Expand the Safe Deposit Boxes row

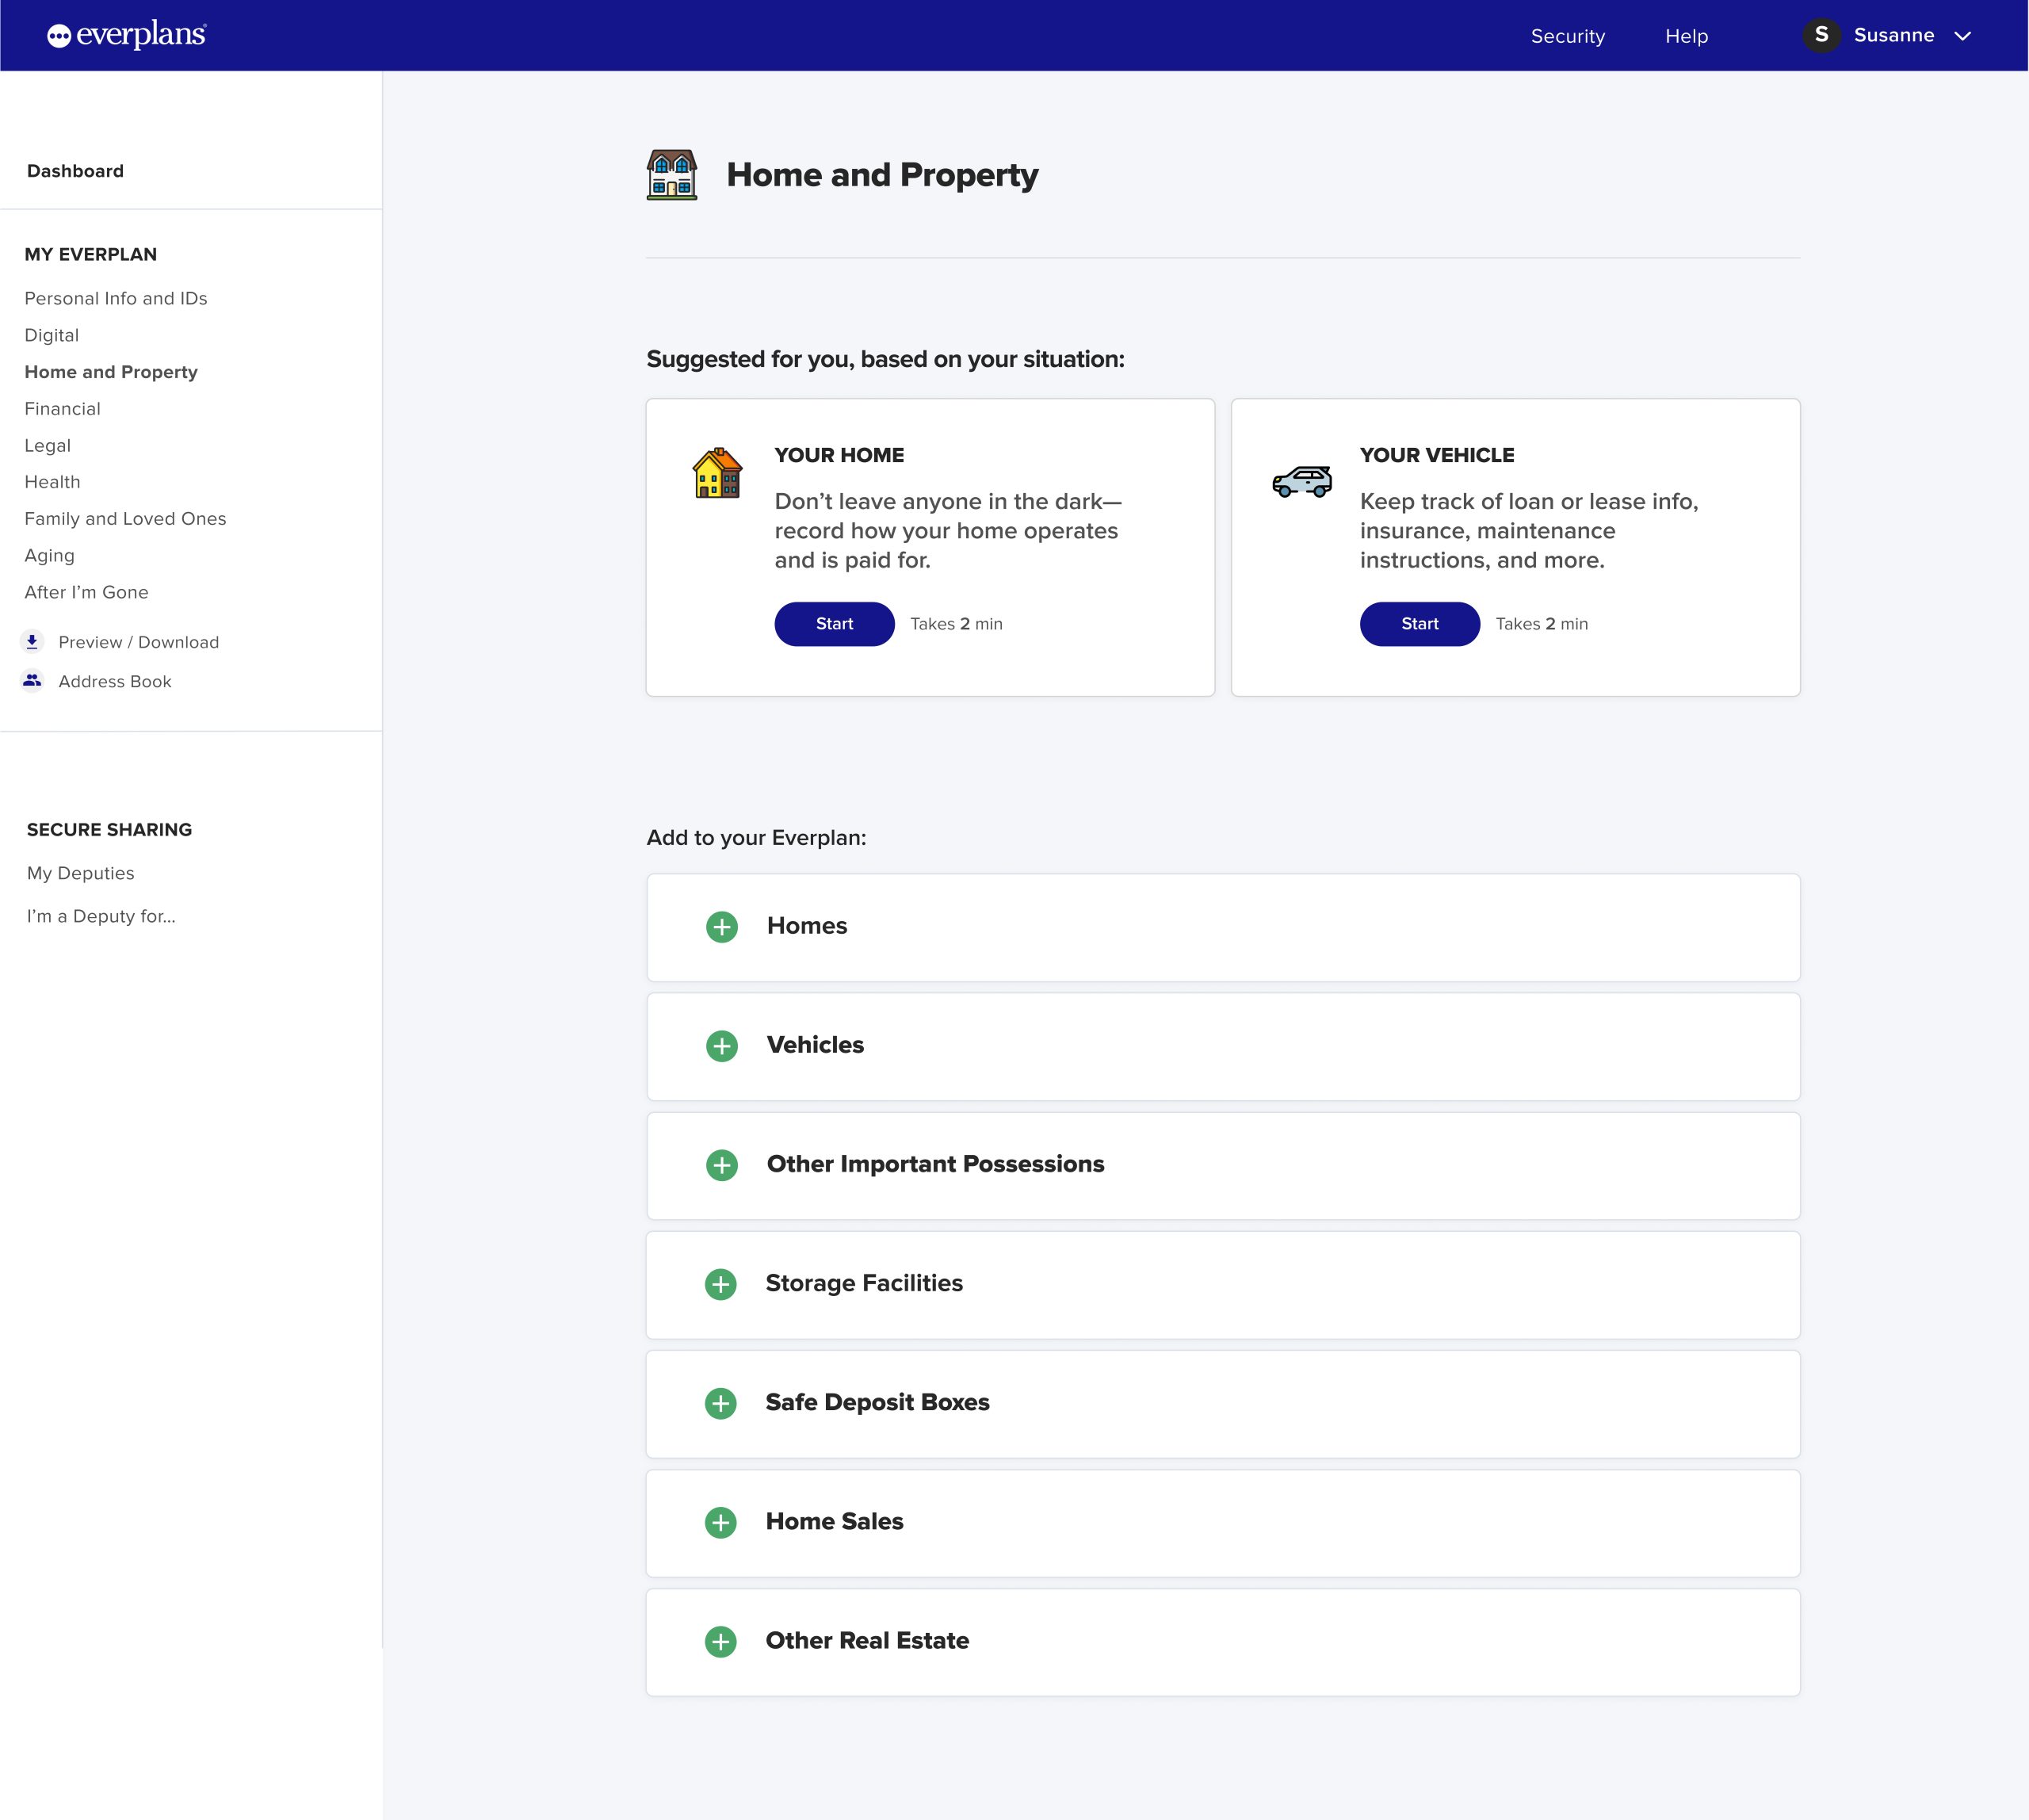1223,1403
